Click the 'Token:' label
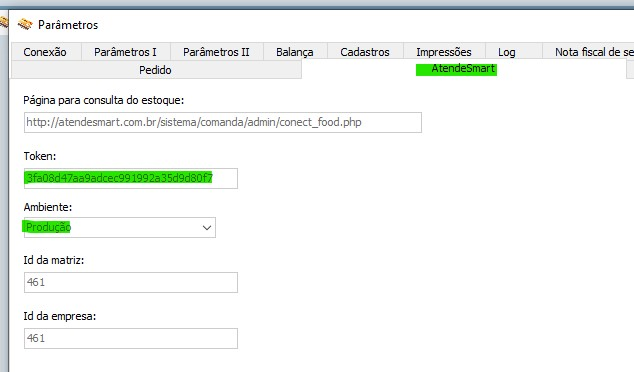634x372 pixels. click(x=40, y=156)
